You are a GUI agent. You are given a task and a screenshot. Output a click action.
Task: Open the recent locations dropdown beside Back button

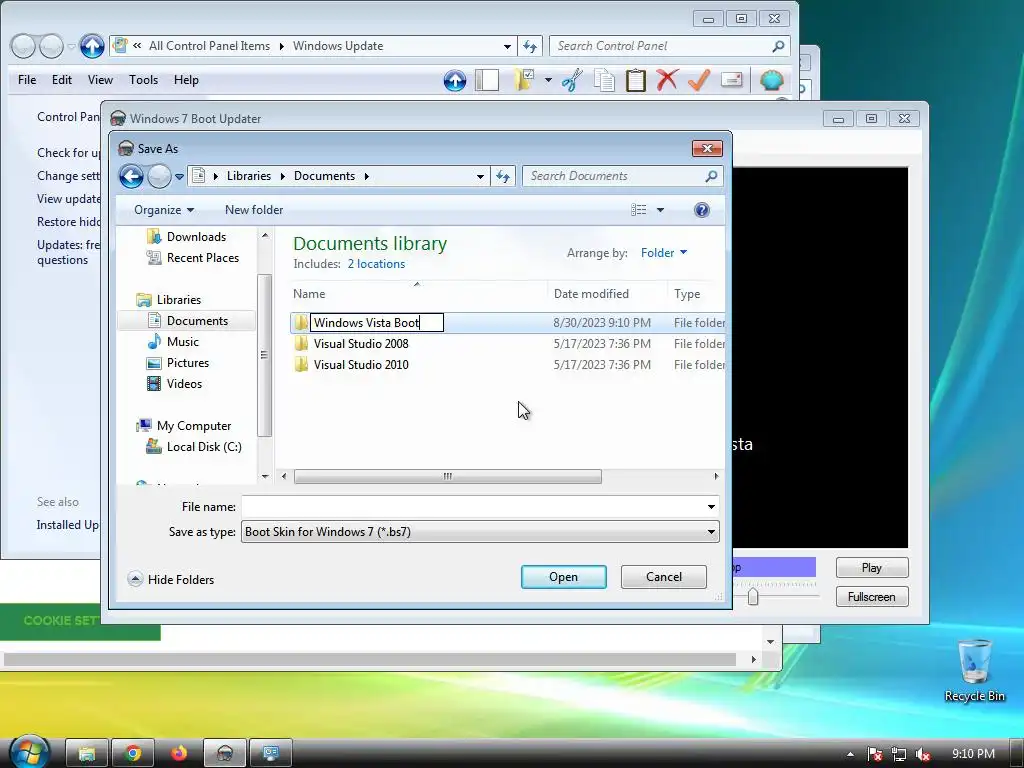coord(179,176)
